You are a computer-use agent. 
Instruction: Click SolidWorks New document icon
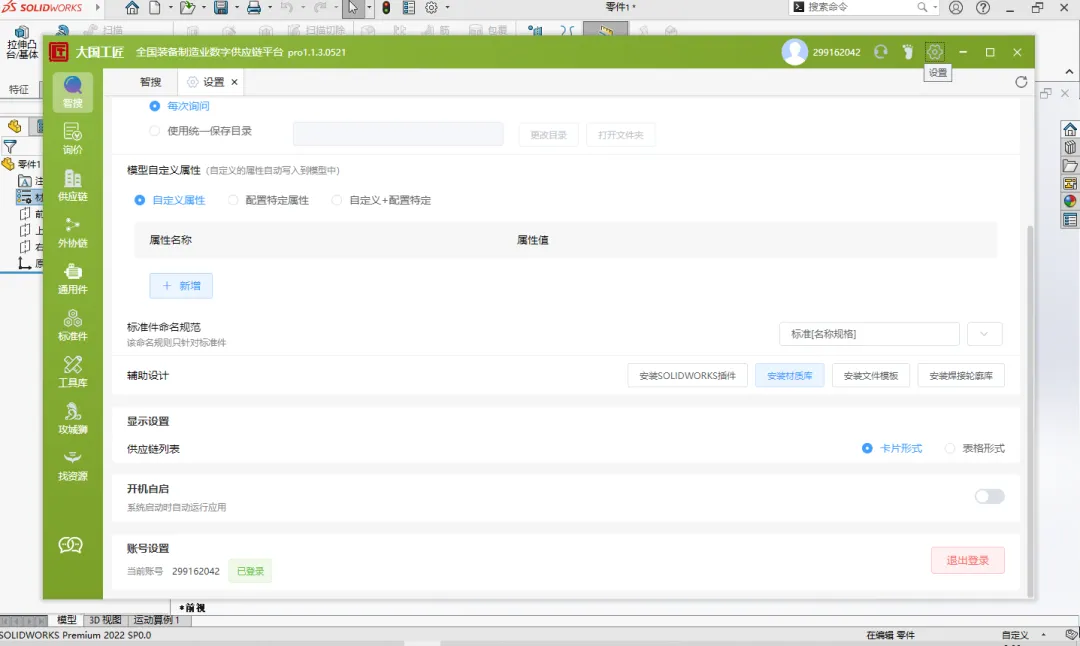pyautogui.click(x=155, y=8)
